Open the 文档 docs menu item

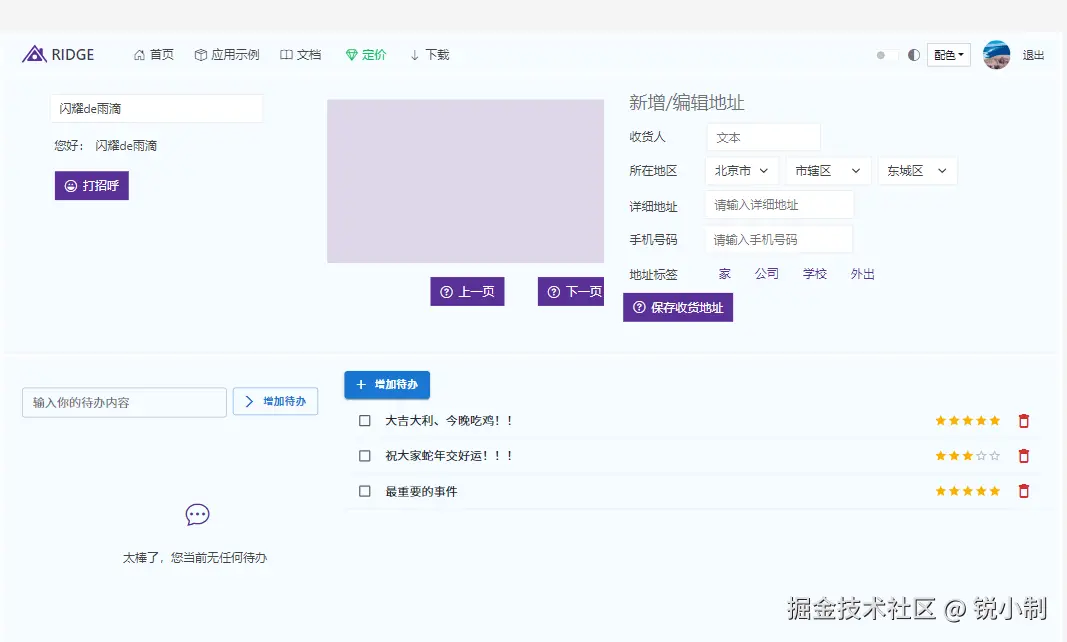tap(301, 55)
